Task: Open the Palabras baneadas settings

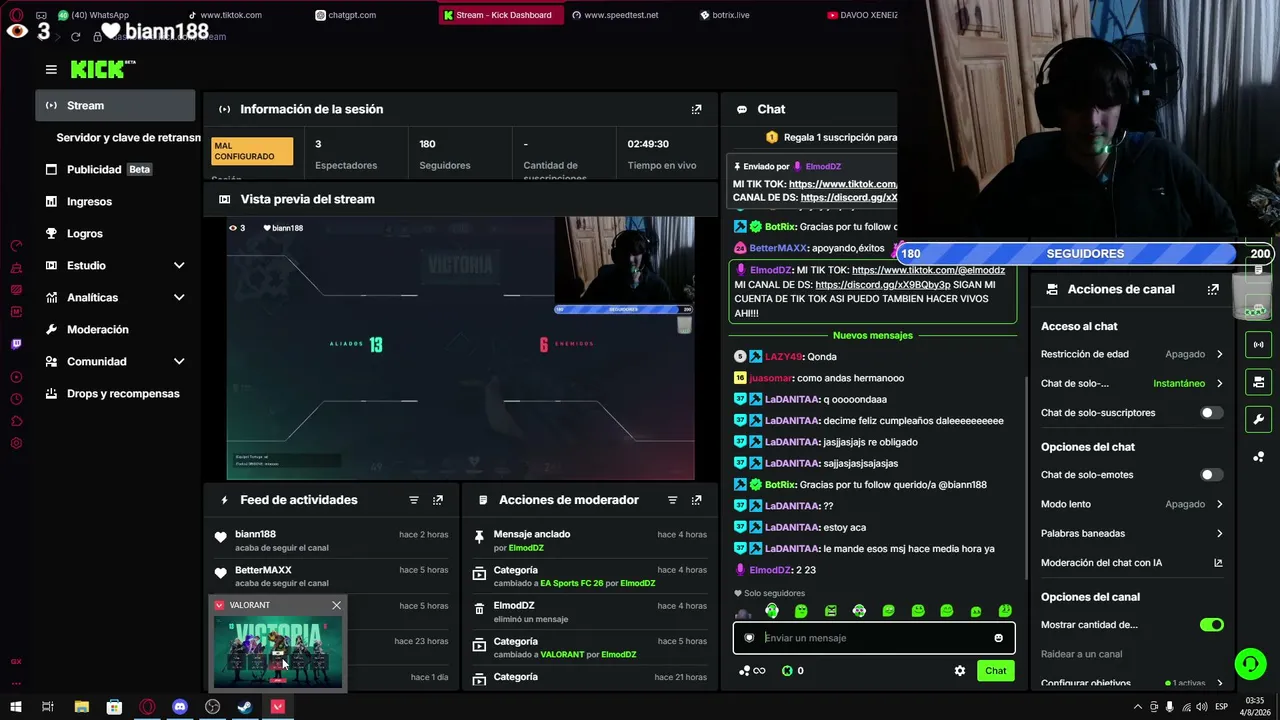Action: pyautogui.click(x=1132, y=533)
